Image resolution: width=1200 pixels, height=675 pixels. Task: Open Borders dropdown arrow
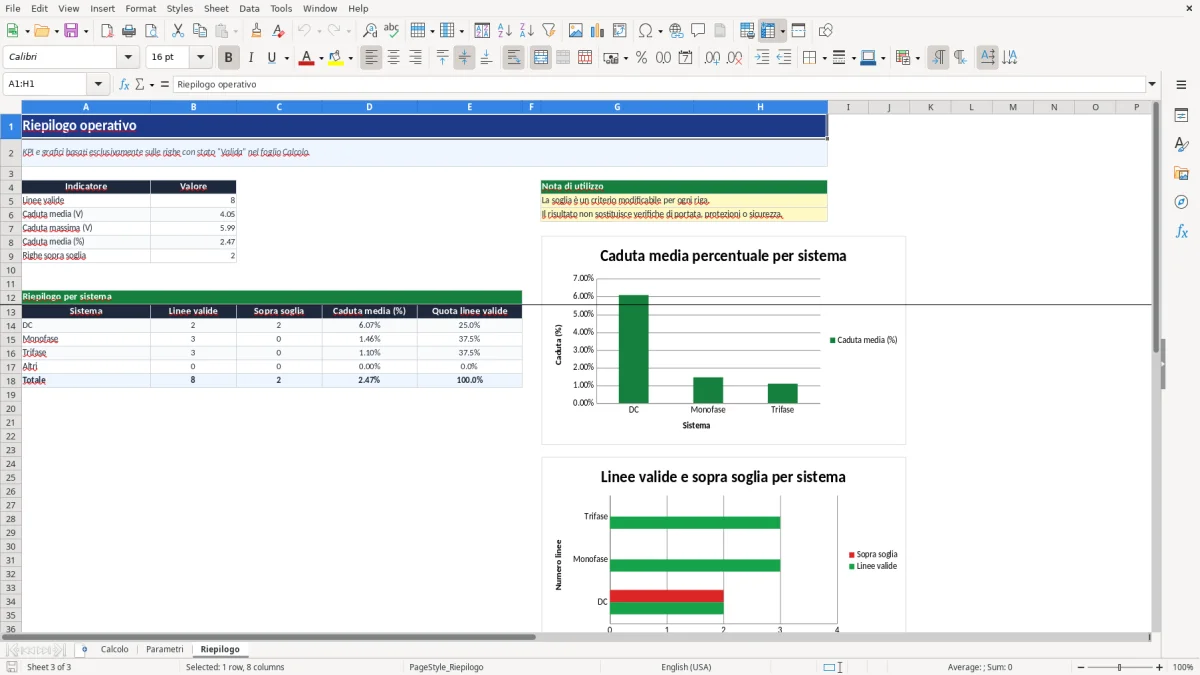coord(824,58)
